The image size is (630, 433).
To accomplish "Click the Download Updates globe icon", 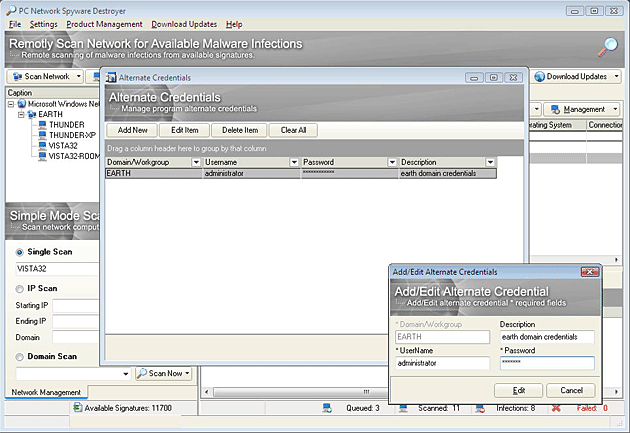I will [539, 77].
